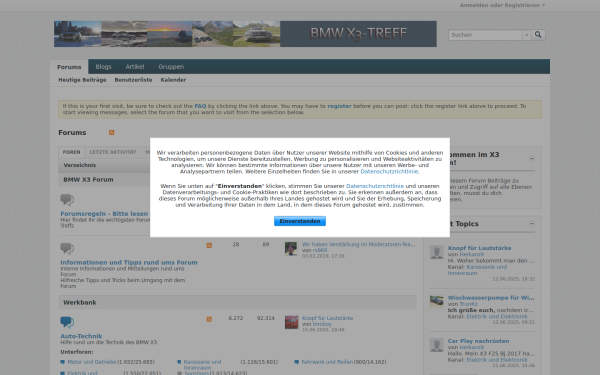Open Heikaro9 profile under Car Play nachrüsten
The height and width of the screenshot is (375, 600).
coord(471,347)
